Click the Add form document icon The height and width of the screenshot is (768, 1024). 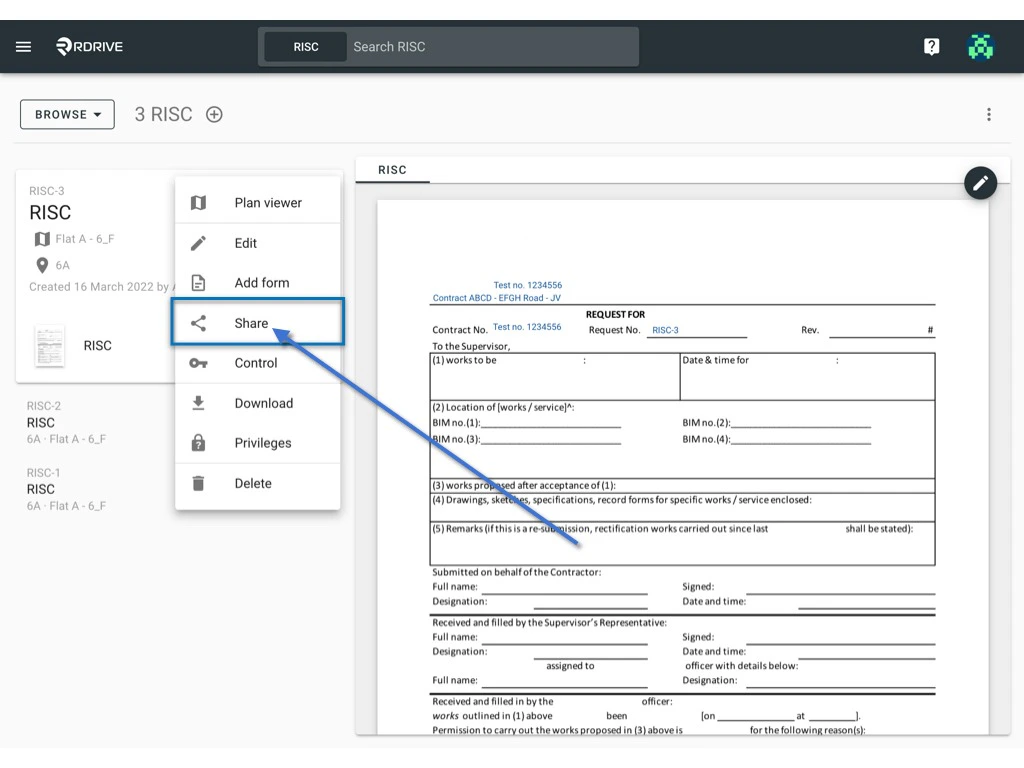pos(199,282)
